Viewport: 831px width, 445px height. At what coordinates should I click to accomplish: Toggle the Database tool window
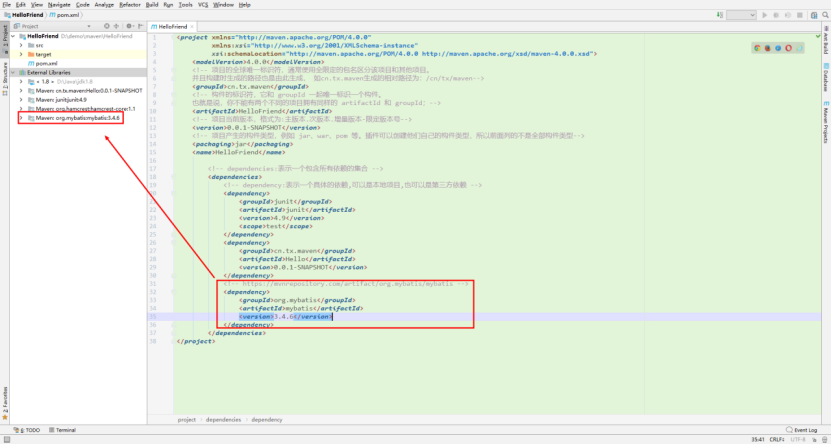point(825,80)
